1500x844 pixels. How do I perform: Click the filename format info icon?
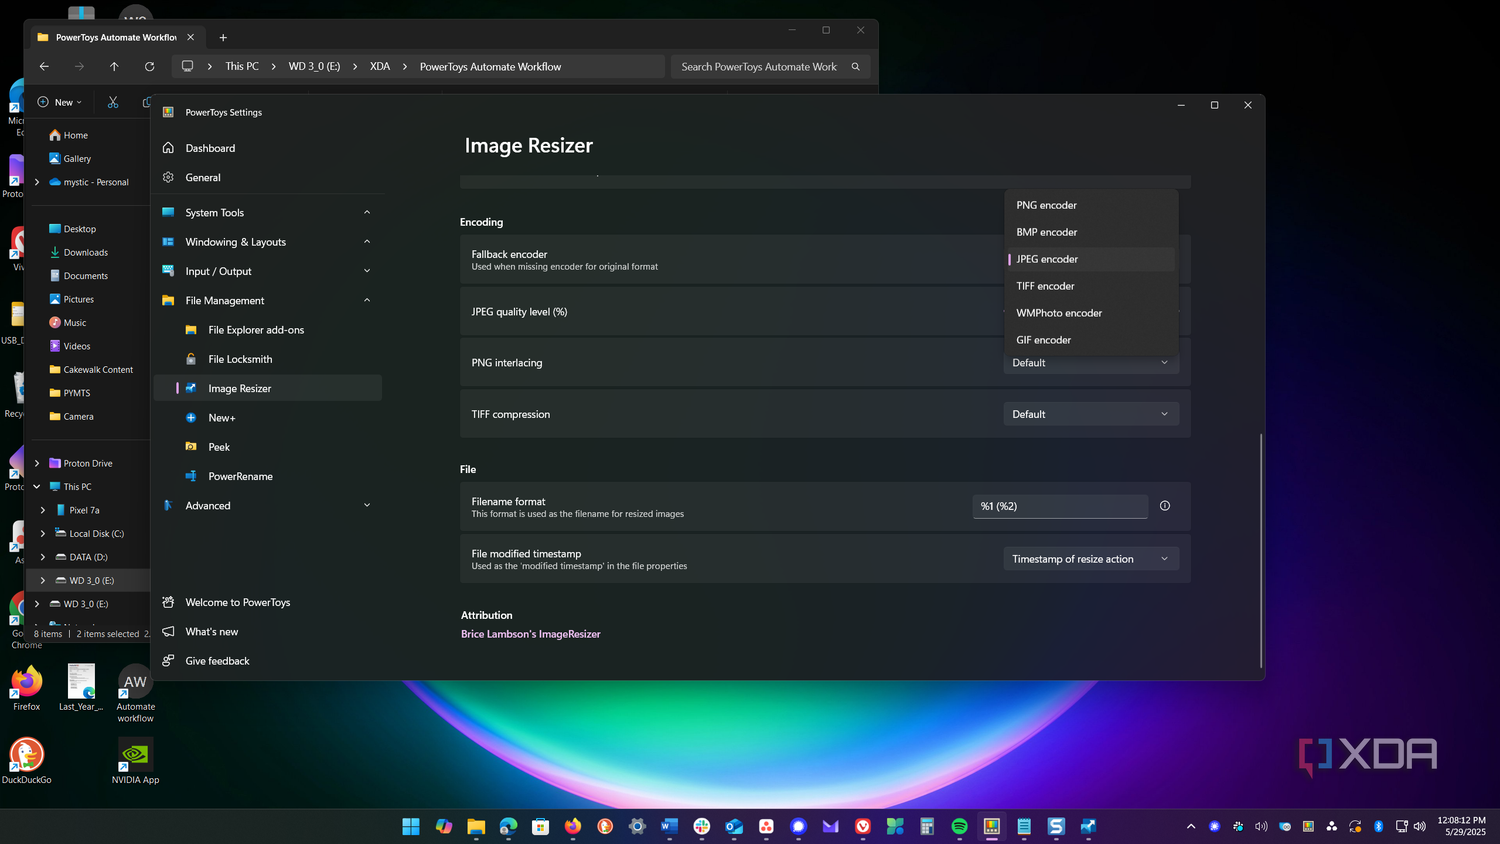1165,506
